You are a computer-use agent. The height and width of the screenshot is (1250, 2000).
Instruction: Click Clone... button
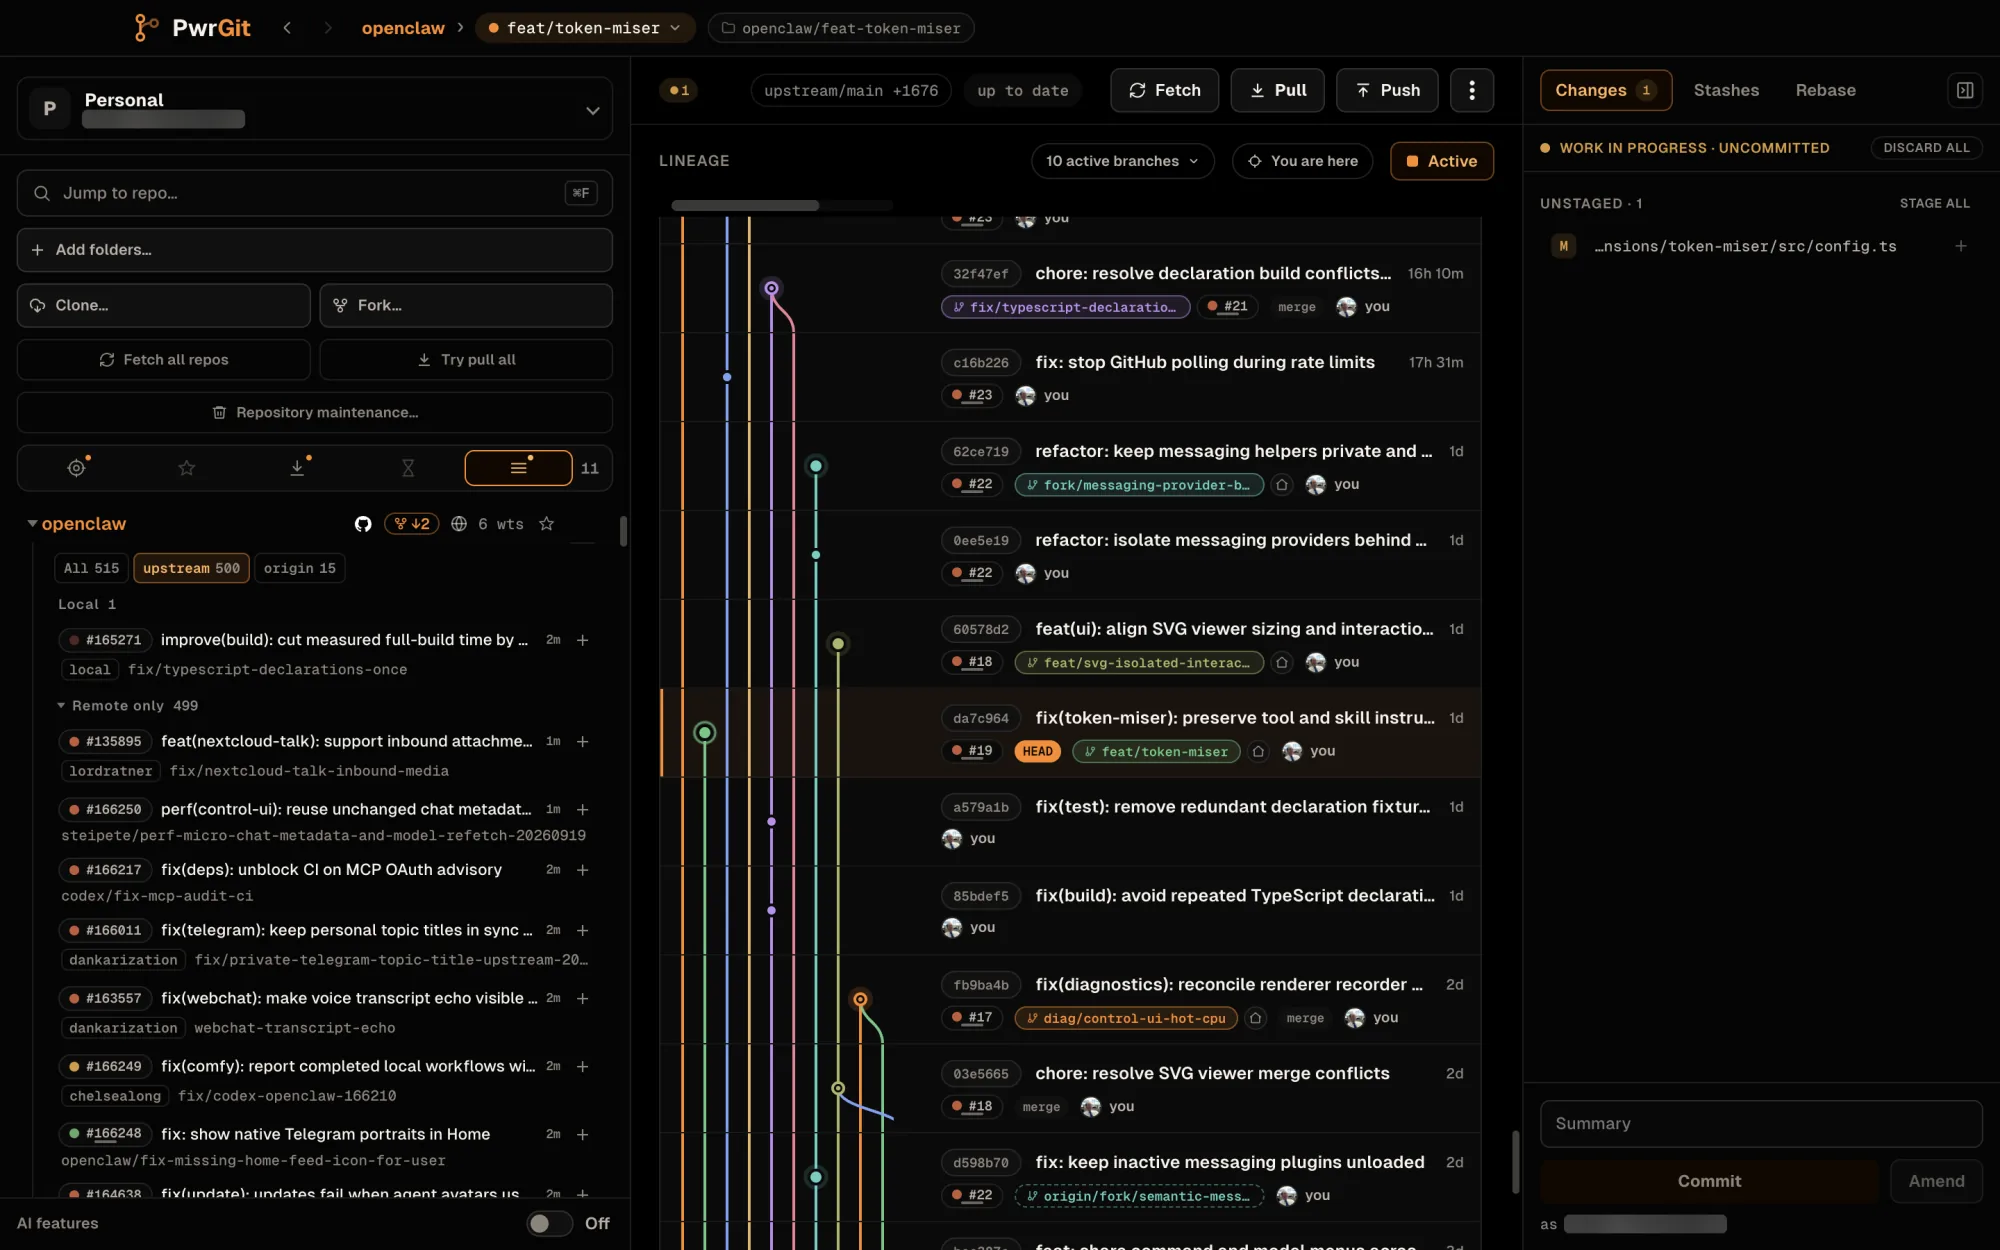(x=163, y=305)
